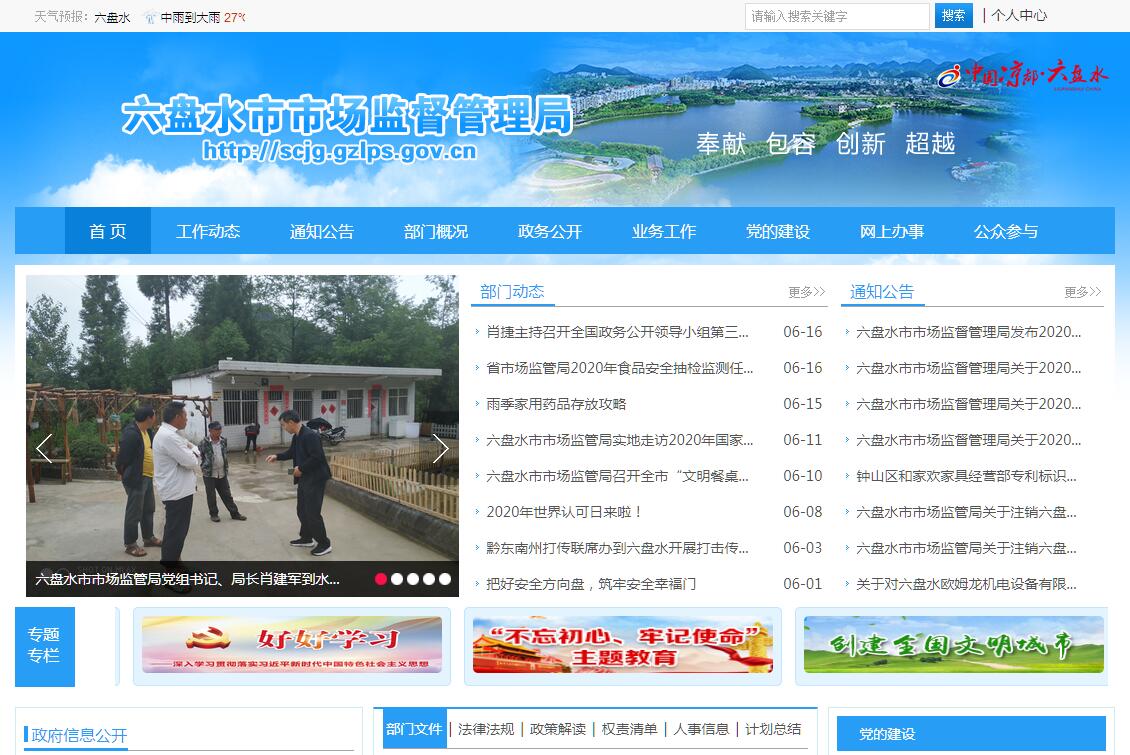Open the 不忘初心、牢记使命 banner

click(x=623, y=644)
